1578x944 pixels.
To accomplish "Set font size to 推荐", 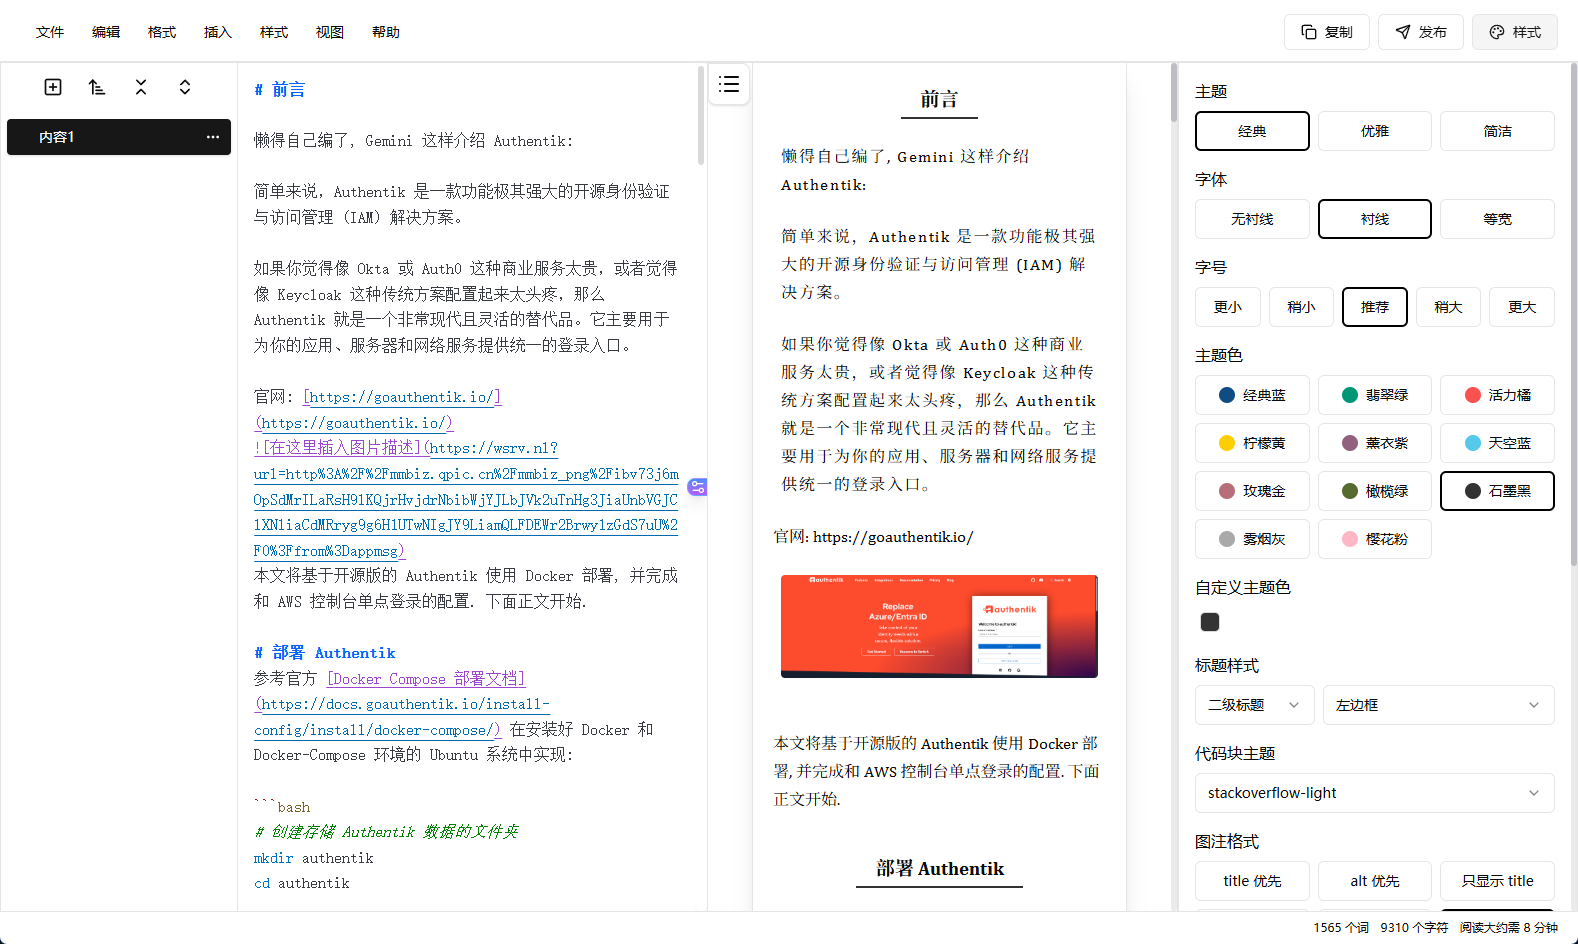I will tap(1375, 307).
